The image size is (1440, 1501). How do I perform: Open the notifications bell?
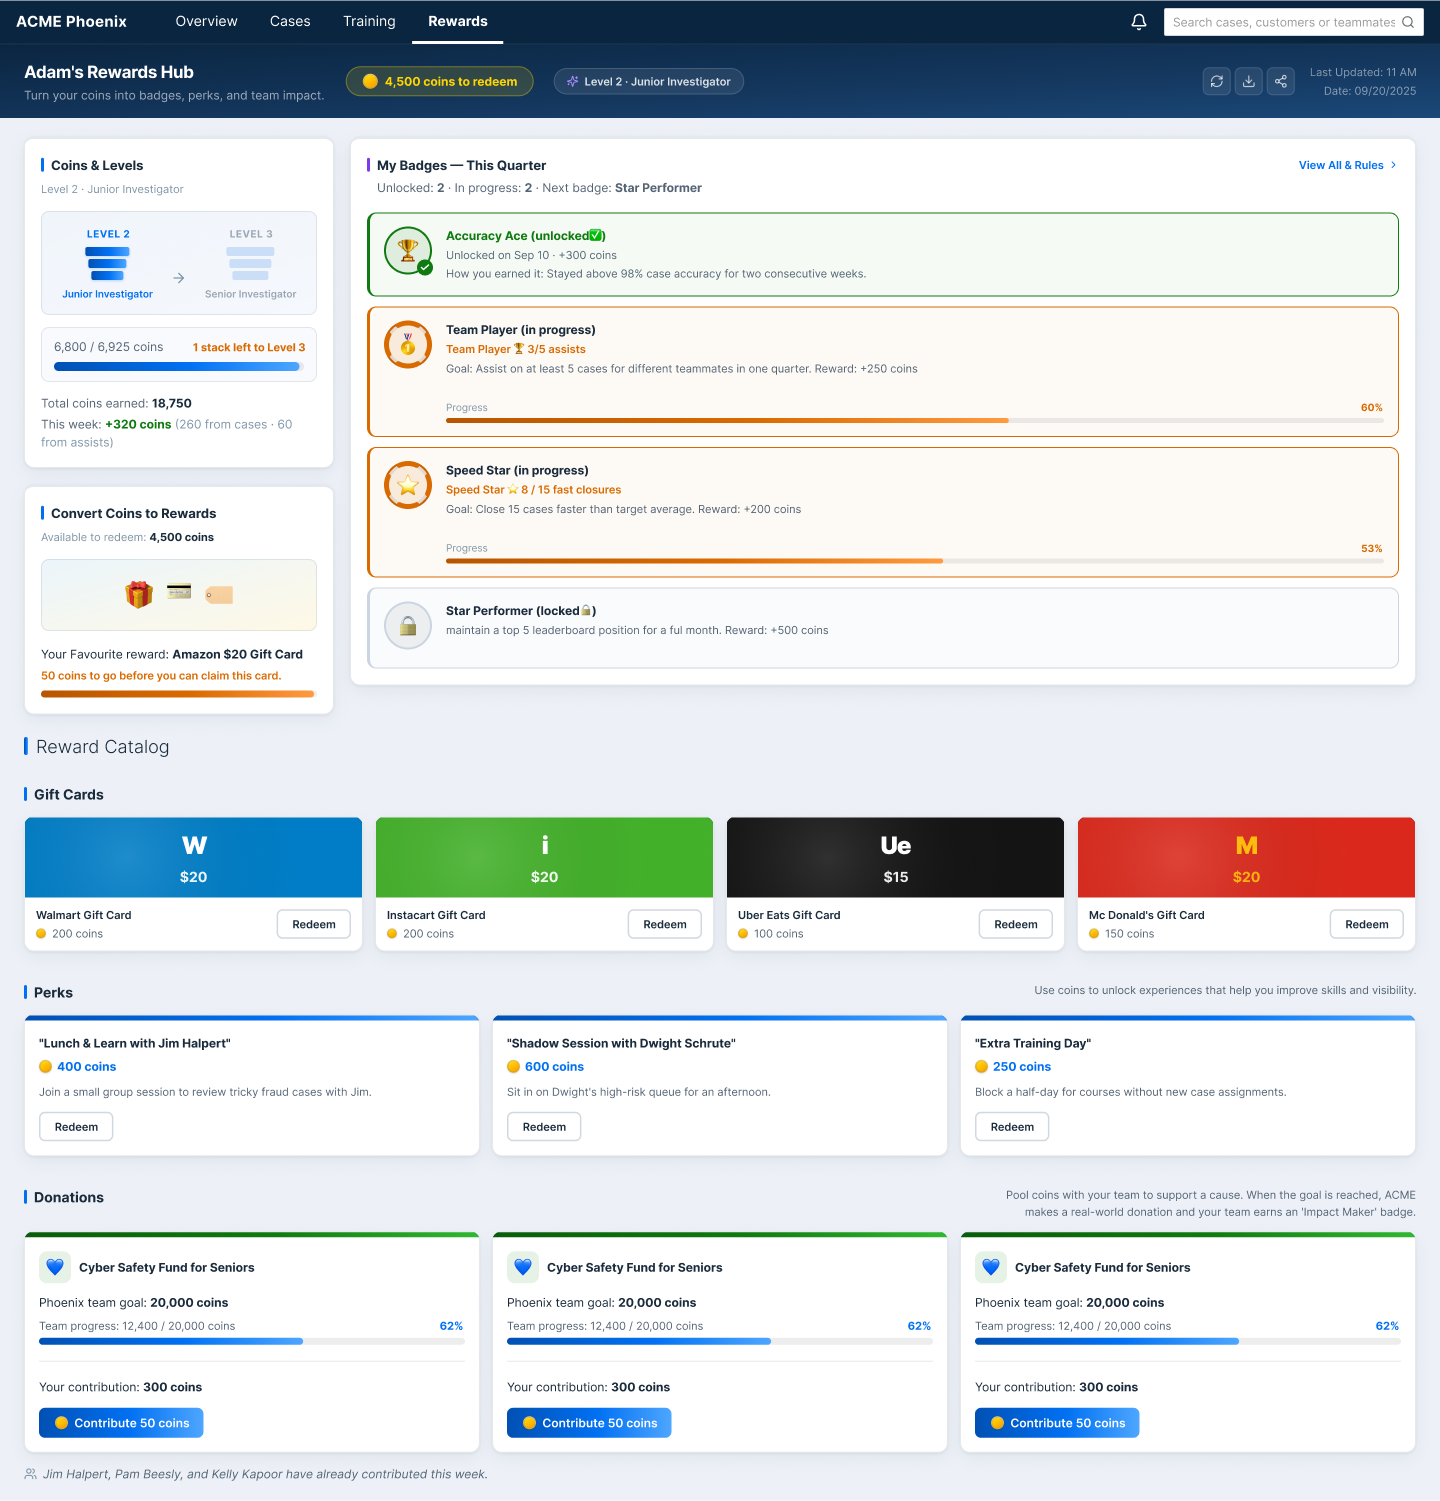[1139, 22]
